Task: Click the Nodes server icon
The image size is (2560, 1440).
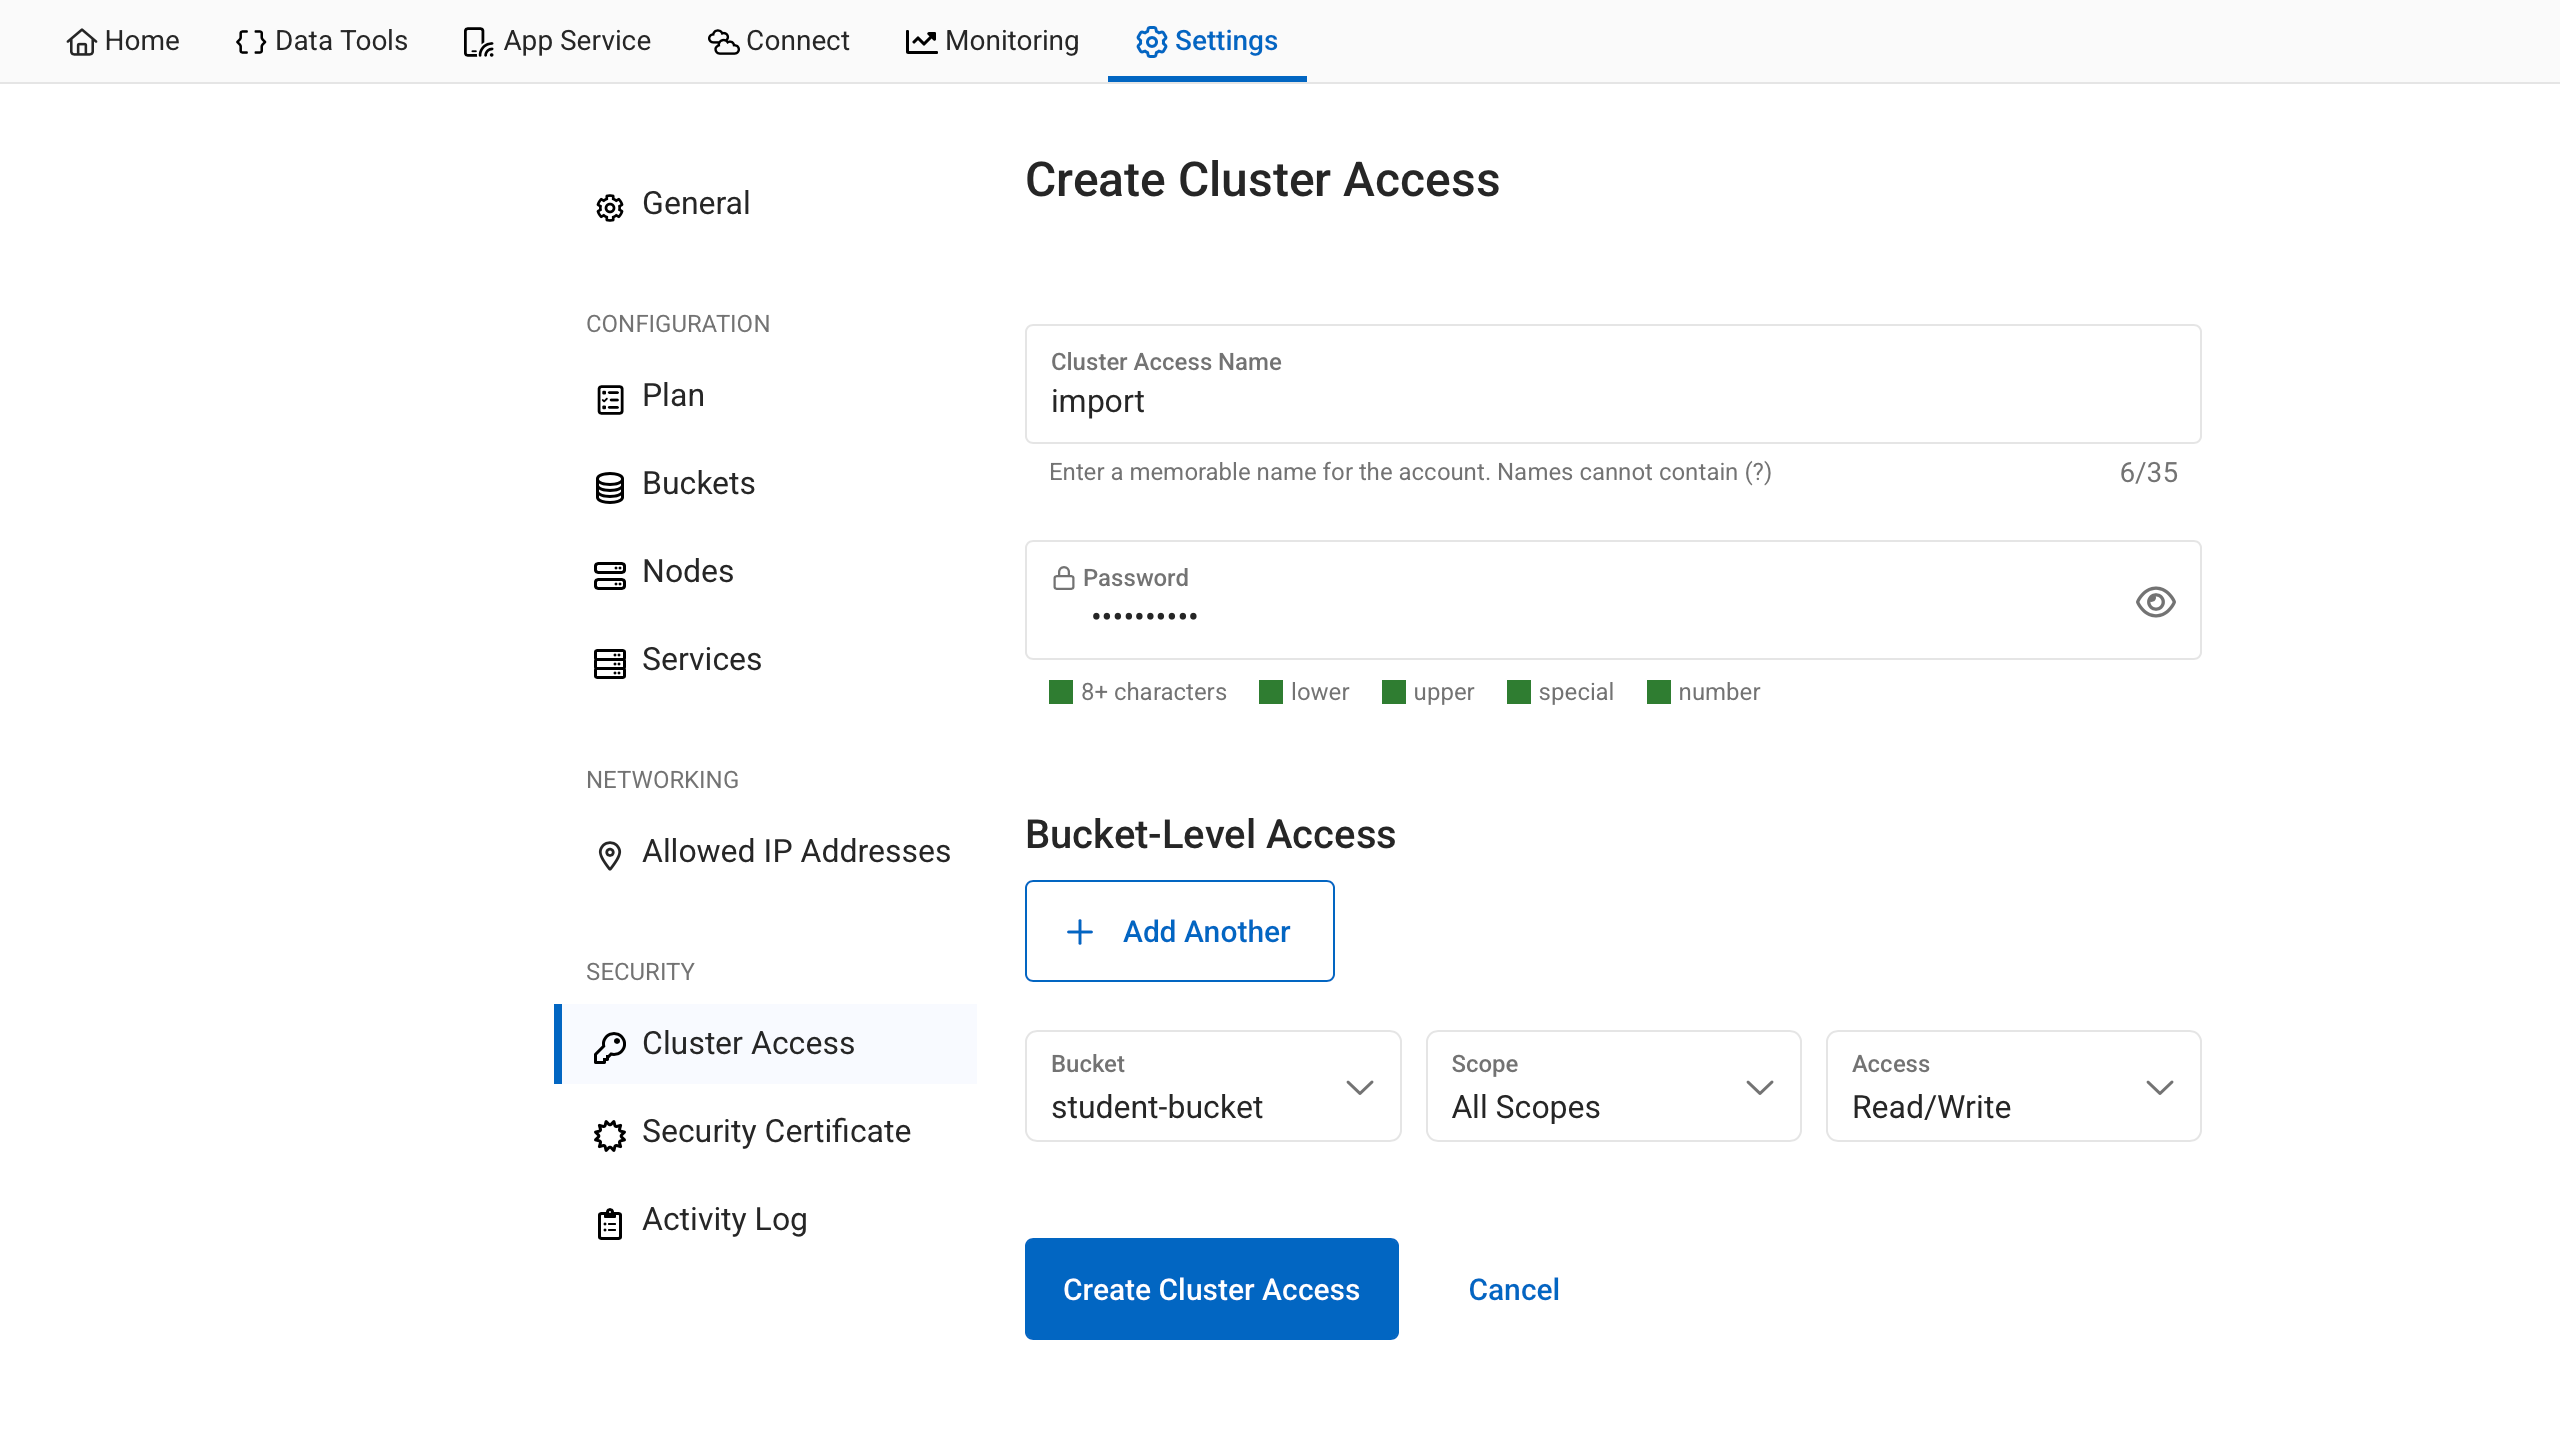Action: pos(609,575)
